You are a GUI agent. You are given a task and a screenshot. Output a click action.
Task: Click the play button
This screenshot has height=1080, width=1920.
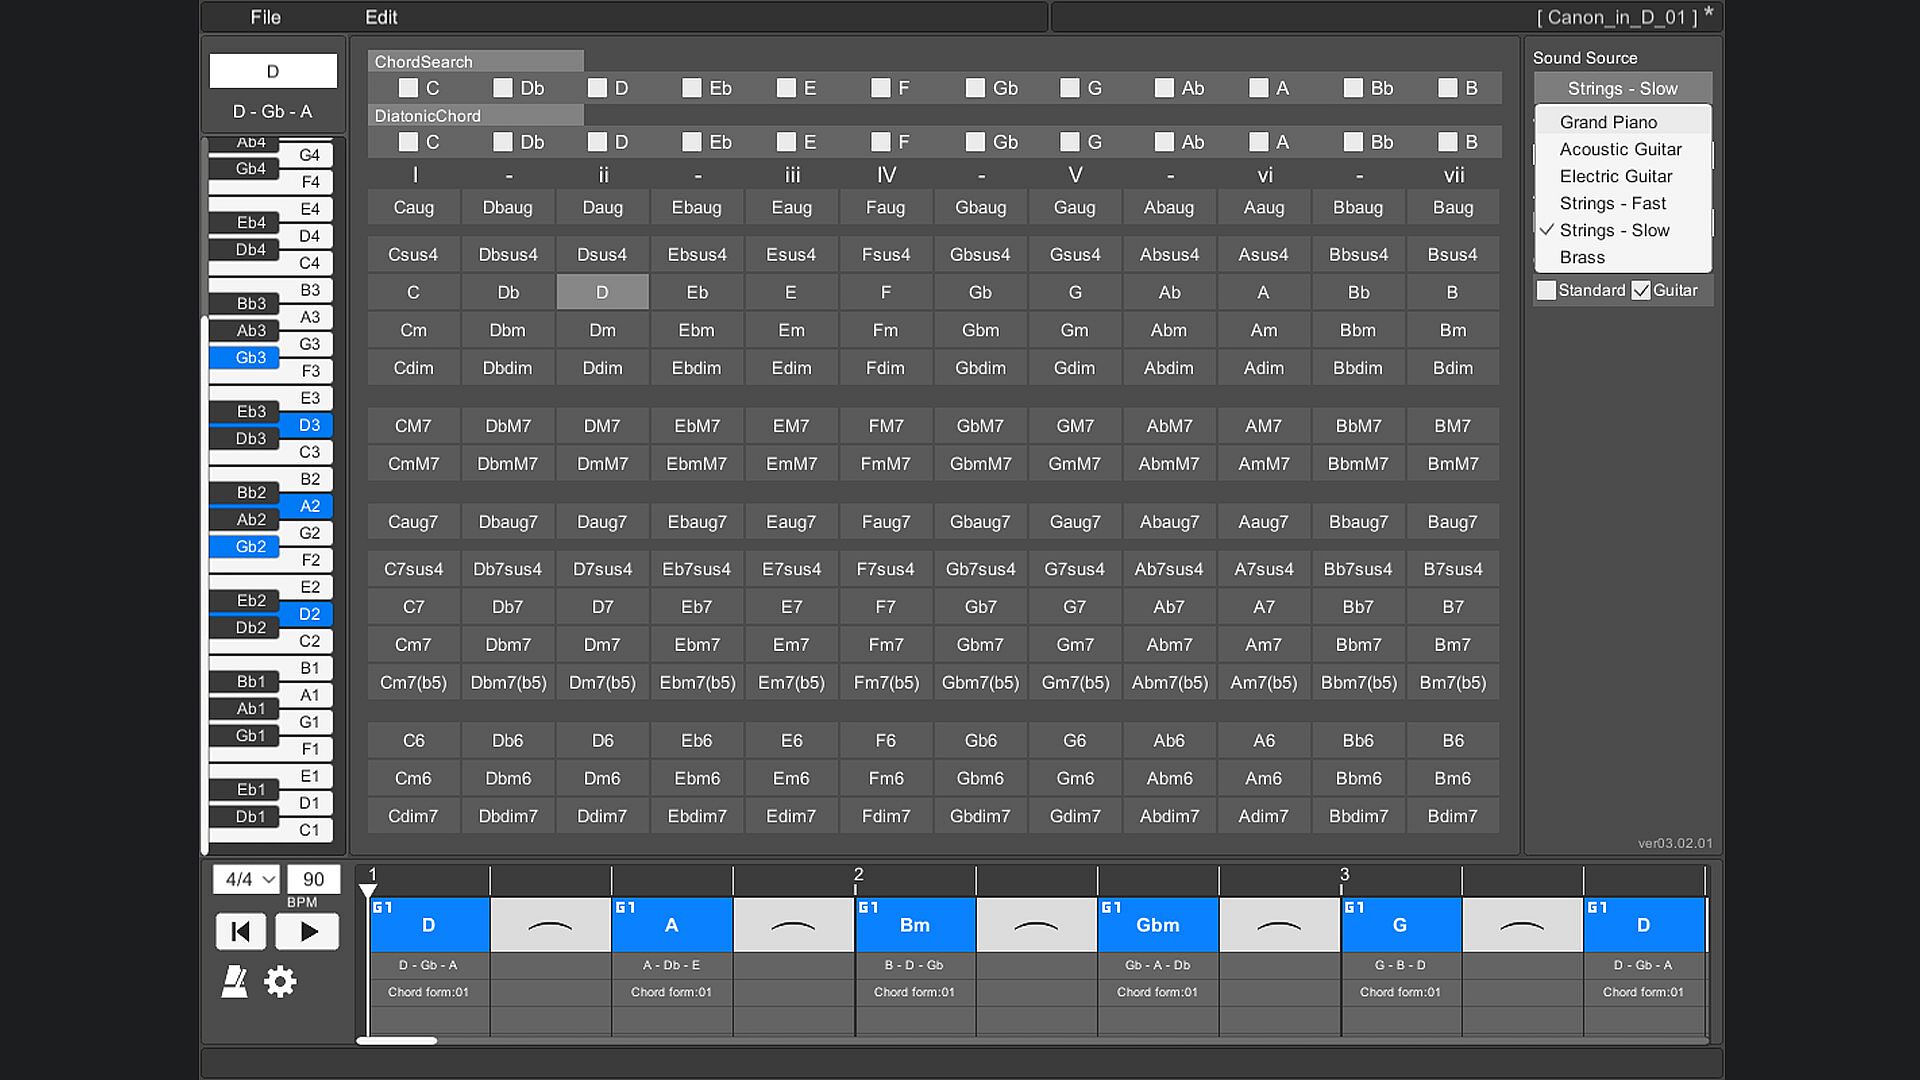click(307, 932)
